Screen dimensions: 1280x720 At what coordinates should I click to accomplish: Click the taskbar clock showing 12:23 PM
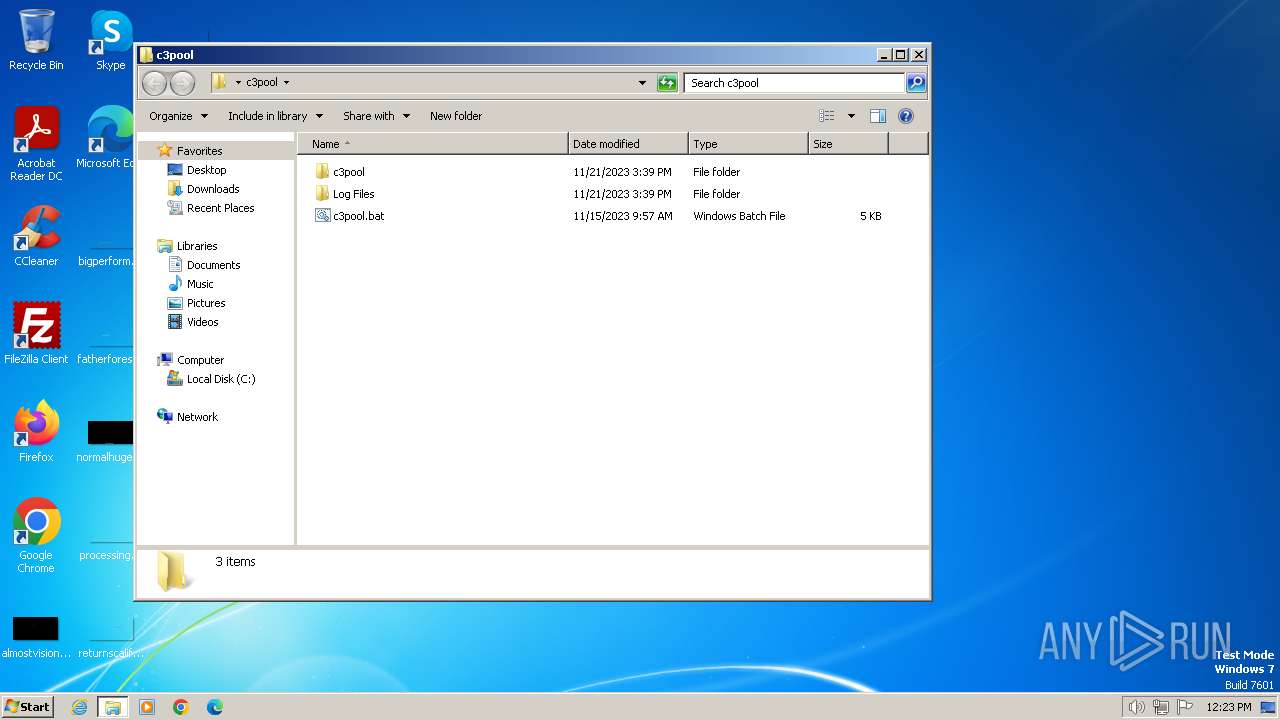point(1228,707)
